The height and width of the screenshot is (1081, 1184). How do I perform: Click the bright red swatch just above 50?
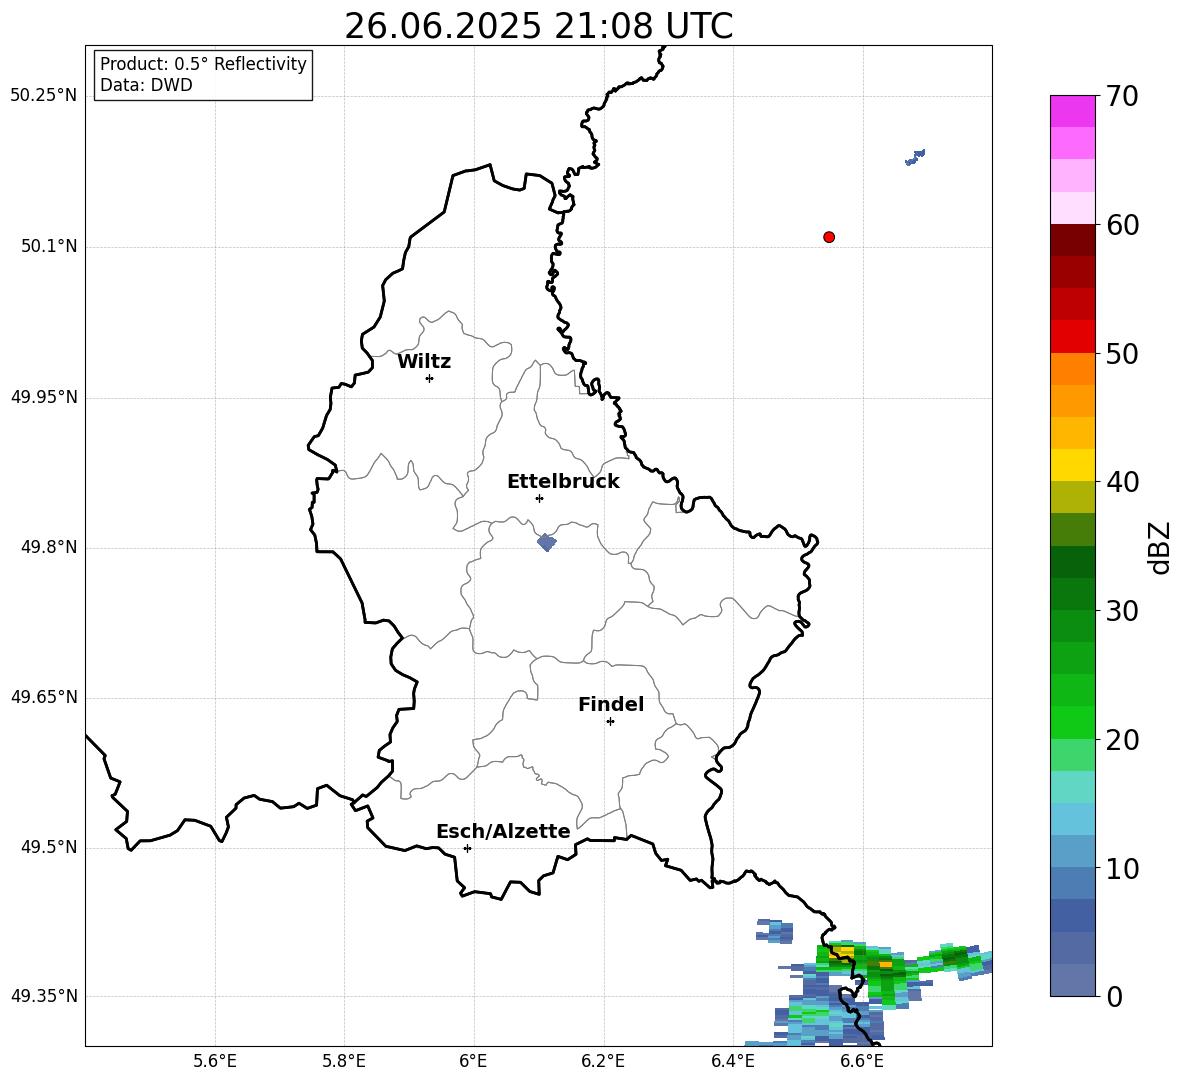pyautogui.click(x=1072, y=337)
